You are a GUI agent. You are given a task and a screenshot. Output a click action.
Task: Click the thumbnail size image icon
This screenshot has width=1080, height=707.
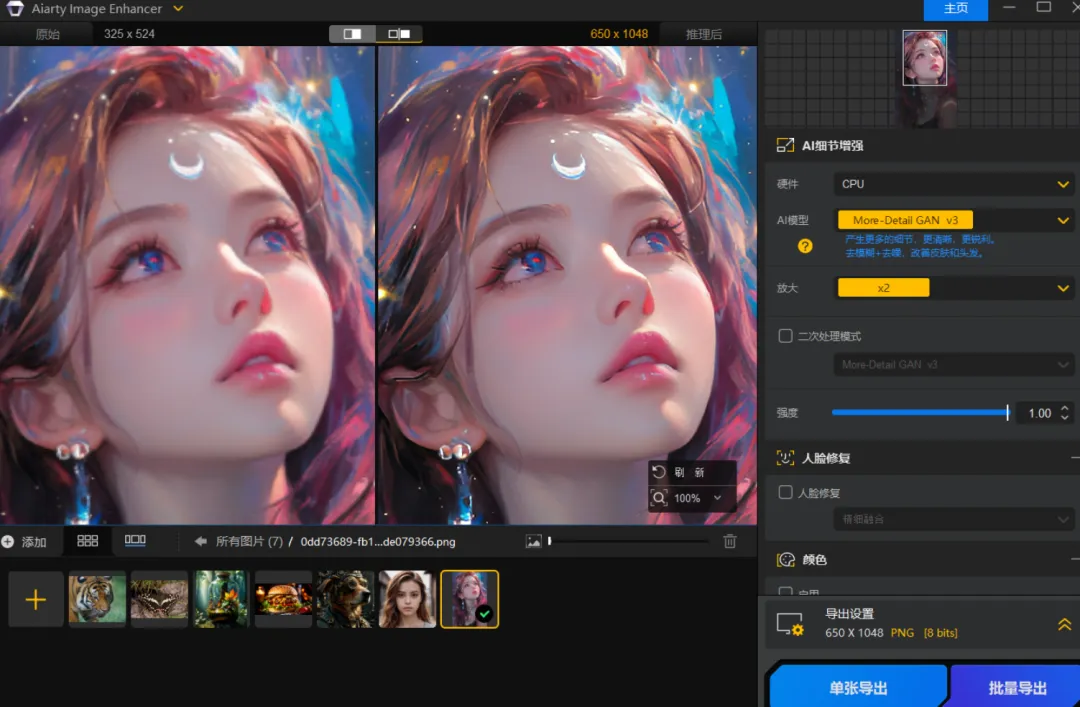pyautogui.click(x=533, y=542)
